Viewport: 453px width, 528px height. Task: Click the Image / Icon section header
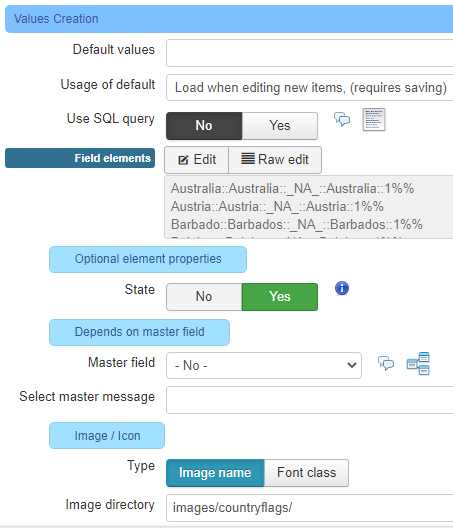[x=107, y=435]
